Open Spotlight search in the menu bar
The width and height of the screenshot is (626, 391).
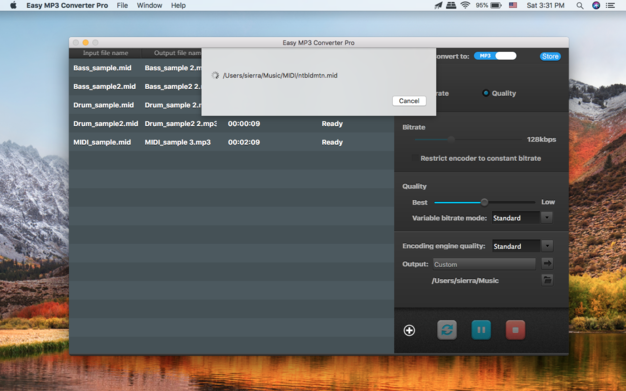coord(580,6)
